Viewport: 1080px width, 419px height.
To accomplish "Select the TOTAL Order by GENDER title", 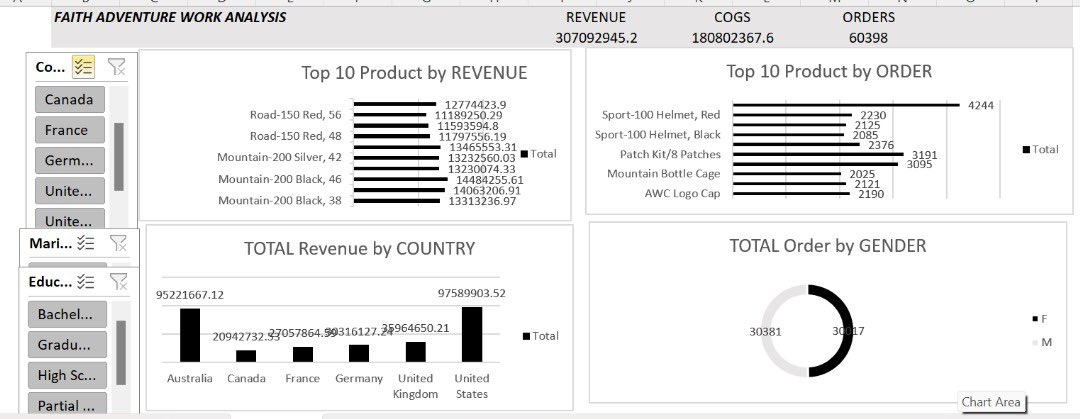I will pyautogui.click(x=827, y=245).
